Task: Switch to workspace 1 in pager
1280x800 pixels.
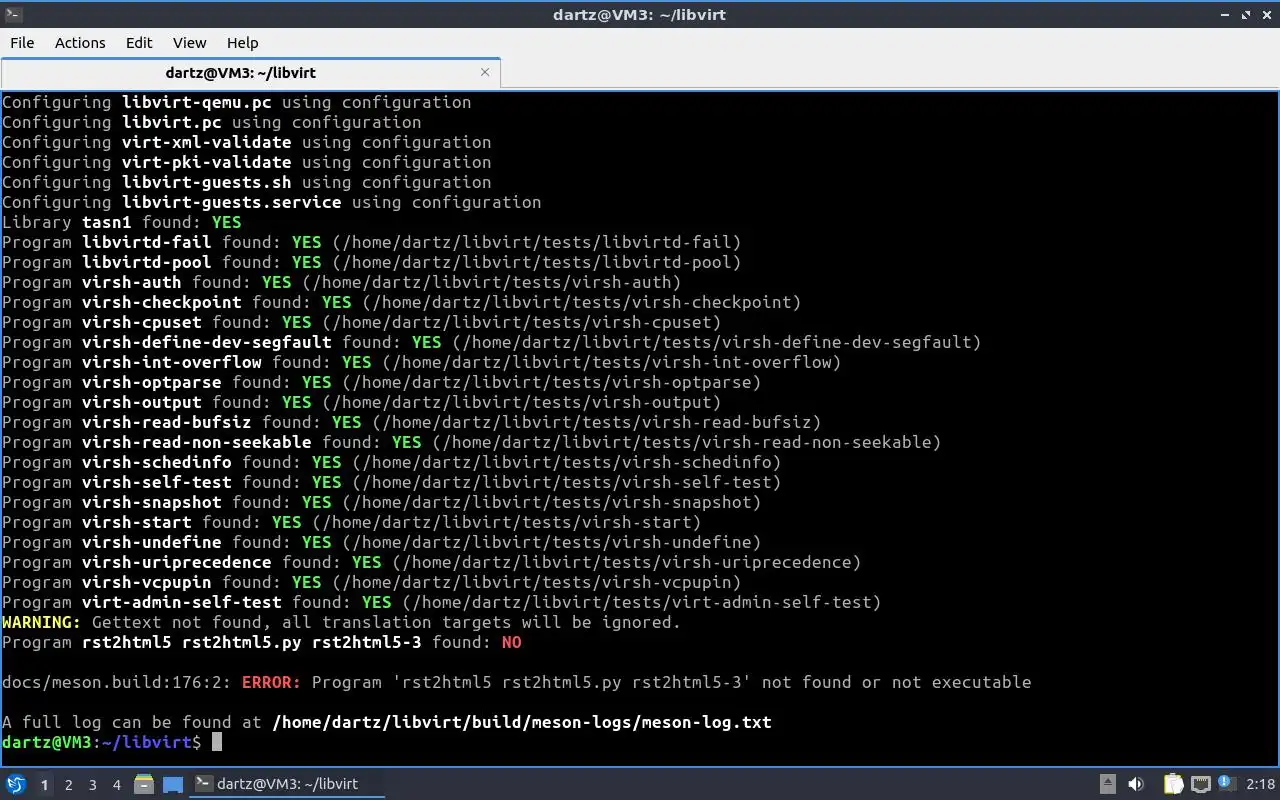Action: pos(44,785)
